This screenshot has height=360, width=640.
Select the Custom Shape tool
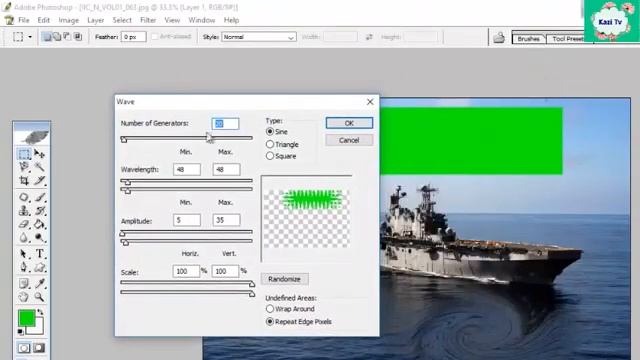[x=39, y=267]
